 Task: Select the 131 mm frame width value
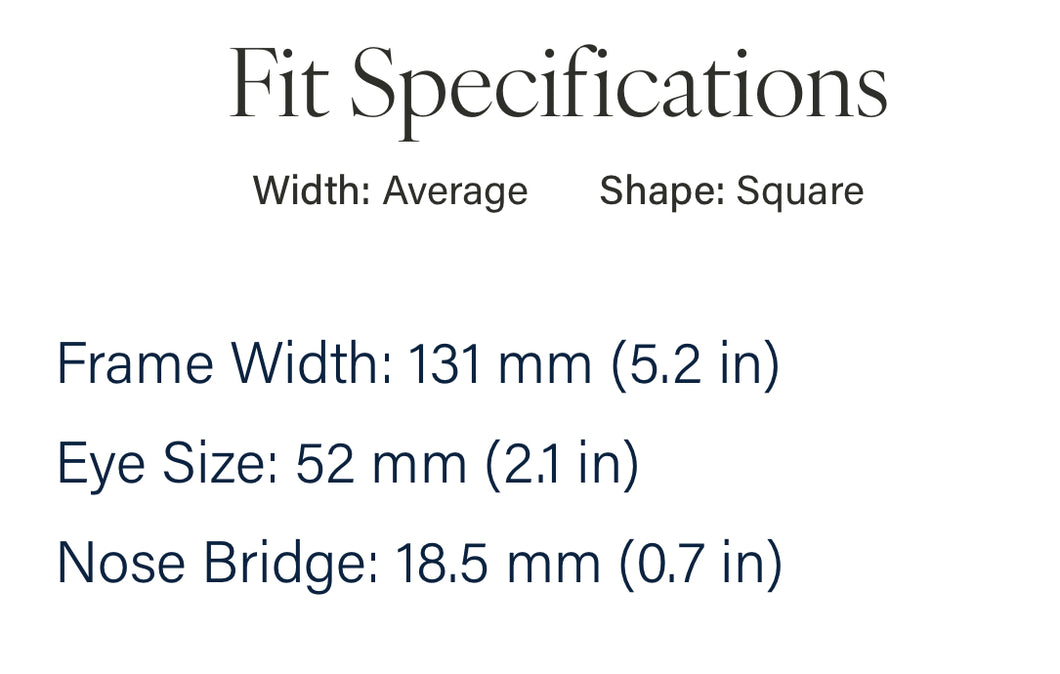coord(500,364)
